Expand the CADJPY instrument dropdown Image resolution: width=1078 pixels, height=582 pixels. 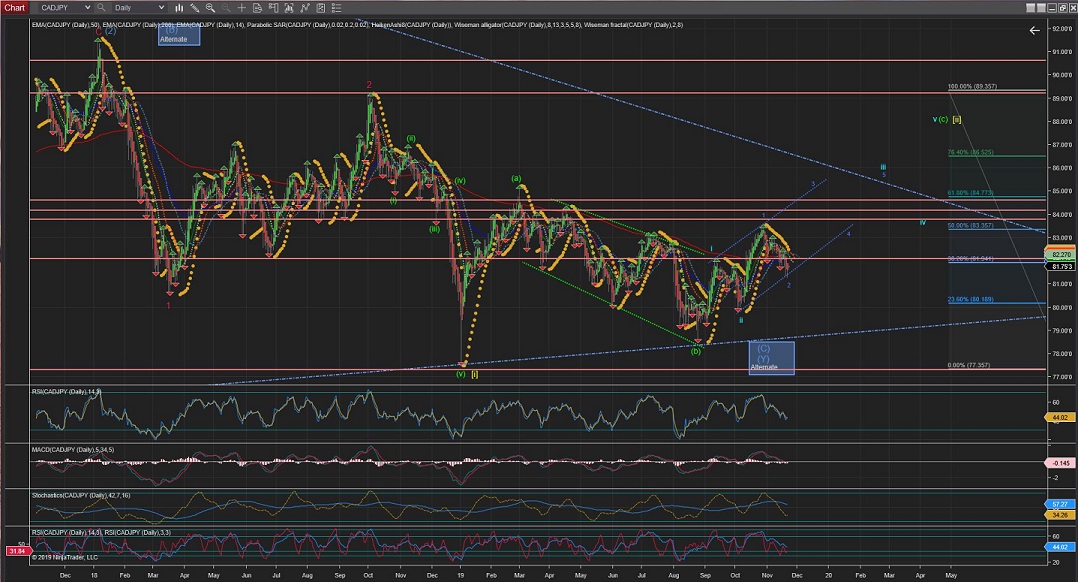(88, 8)
